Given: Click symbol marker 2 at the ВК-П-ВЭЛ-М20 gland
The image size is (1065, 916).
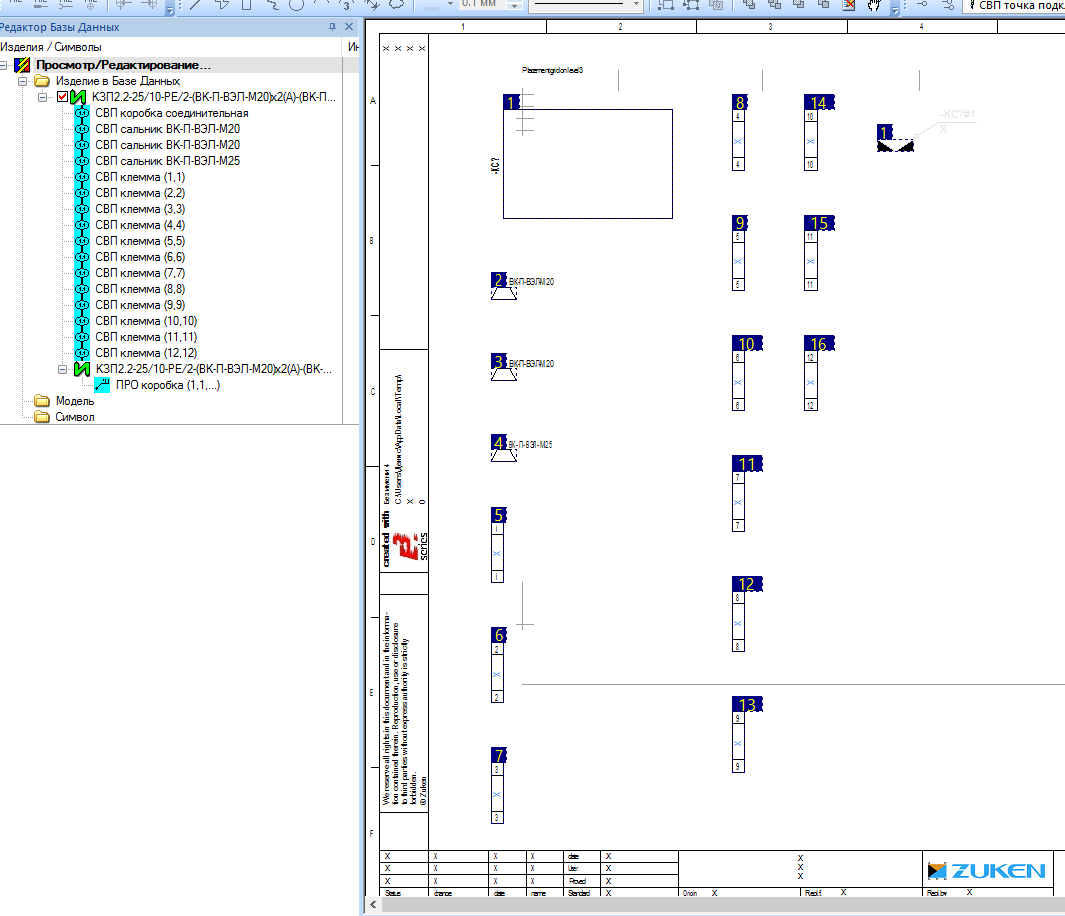Looking at the screenshot, I should pos(499,280).
